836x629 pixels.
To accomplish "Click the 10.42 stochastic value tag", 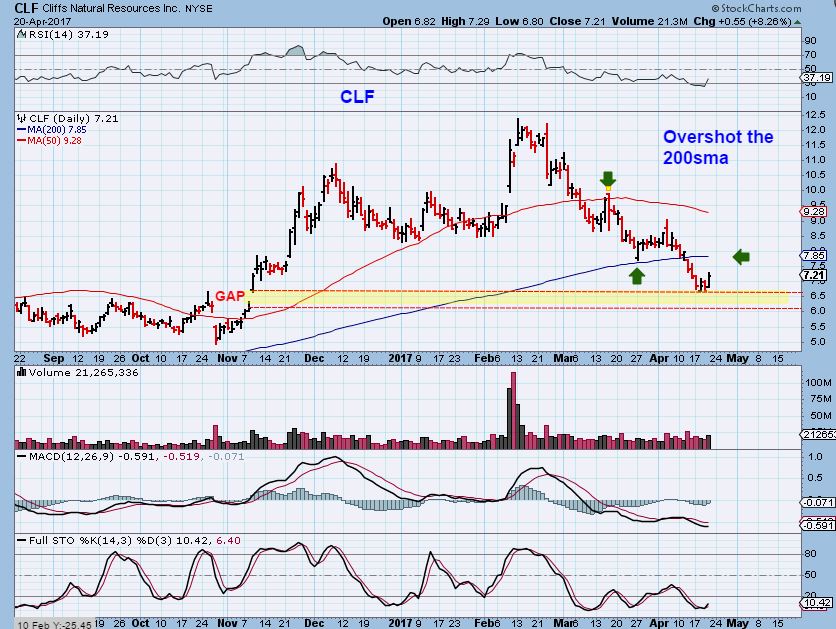I will coord(817,603).
